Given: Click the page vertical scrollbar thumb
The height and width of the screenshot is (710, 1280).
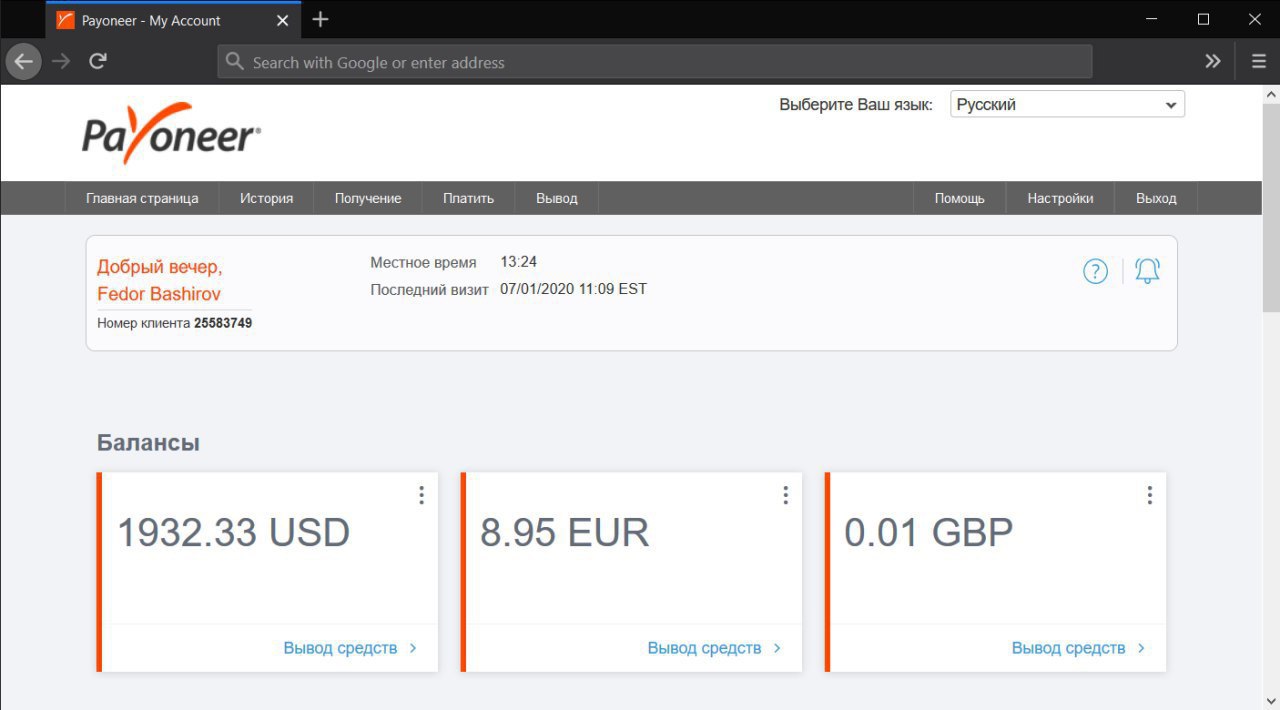Looking at the screenshot, I should [x=1270, y=208].
